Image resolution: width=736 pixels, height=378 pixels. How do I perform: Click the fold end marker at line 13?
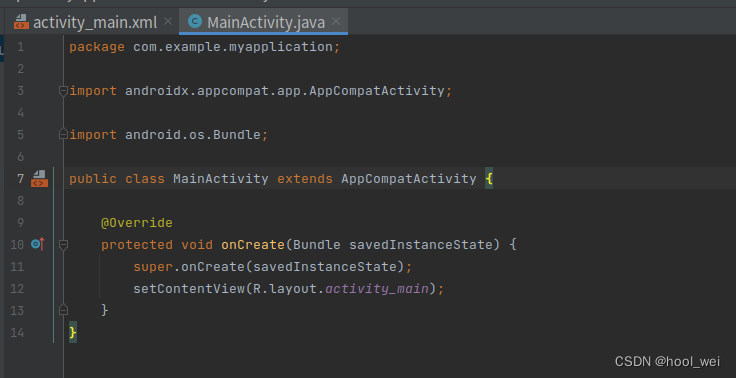click(63, 310)
